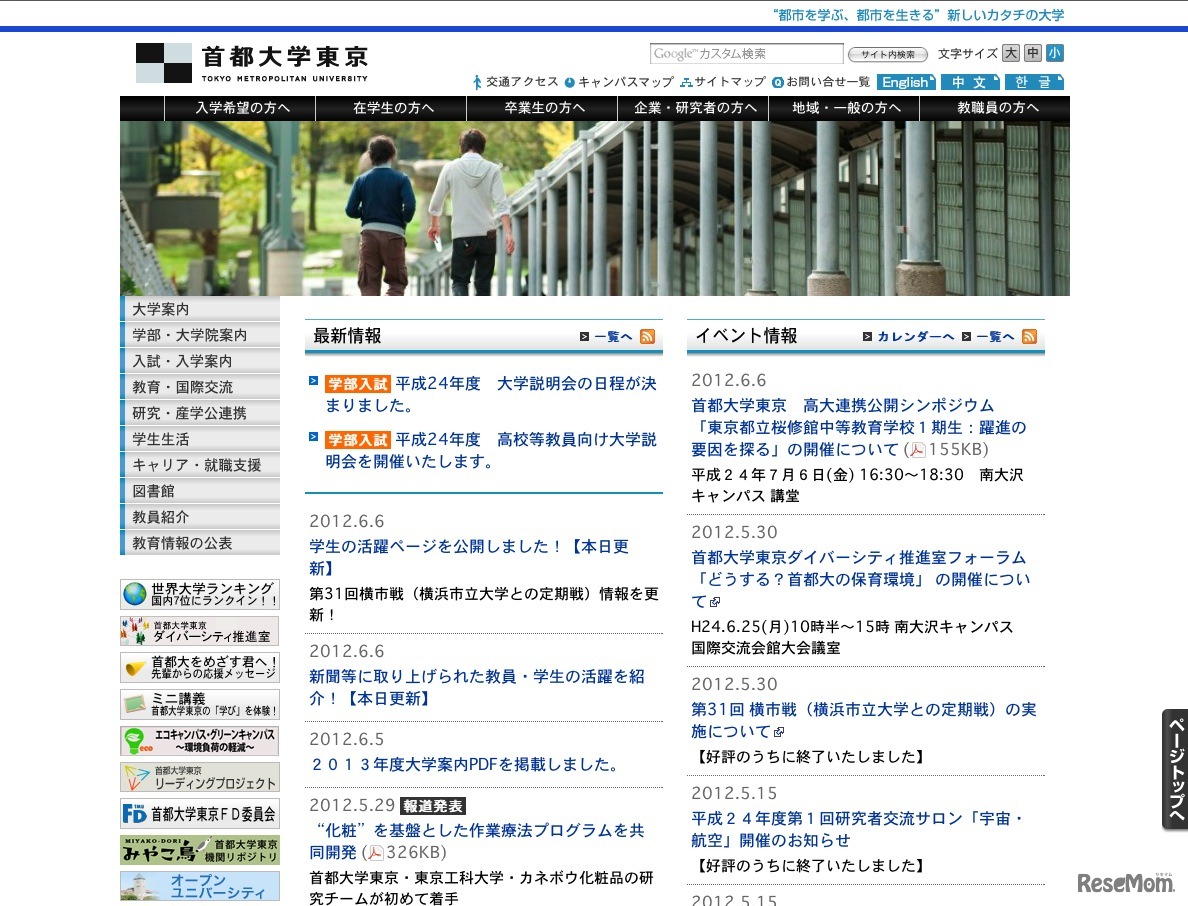Select 教育情報の公表 in side menu
The width and height of the screenshot is (1188, 906).
[200, 543]
